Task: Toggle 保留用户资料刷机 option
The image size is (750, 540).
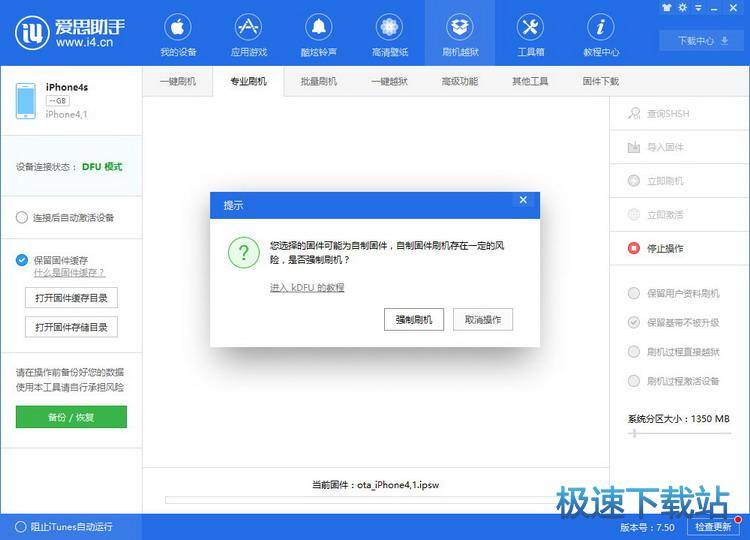Action: (x=634, y=293)
